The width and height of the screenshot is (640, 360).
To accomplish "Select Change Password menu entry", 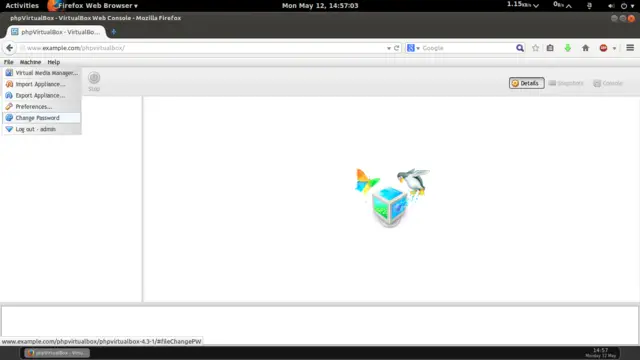I will (x=42, y=118).
